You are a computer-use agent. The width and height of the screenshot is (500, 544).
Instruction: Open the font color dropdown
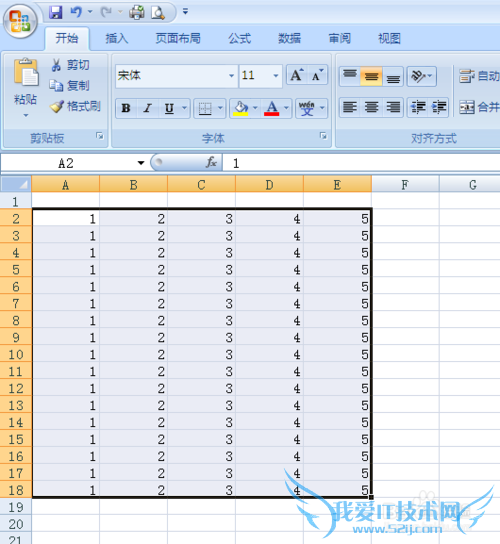point(286,108)
